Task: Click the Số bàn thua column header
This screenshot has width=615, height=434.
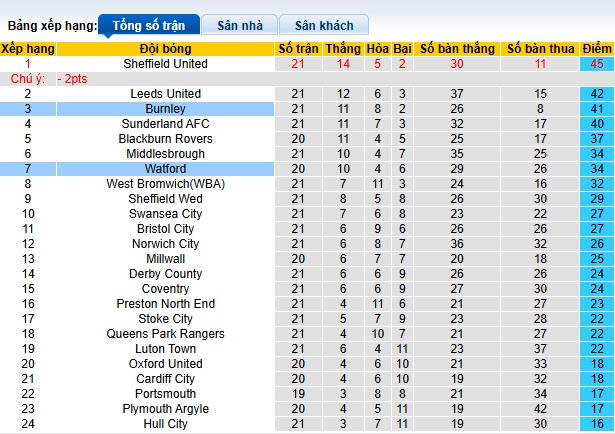Action: pyautogui.click(x=540, y=48)
